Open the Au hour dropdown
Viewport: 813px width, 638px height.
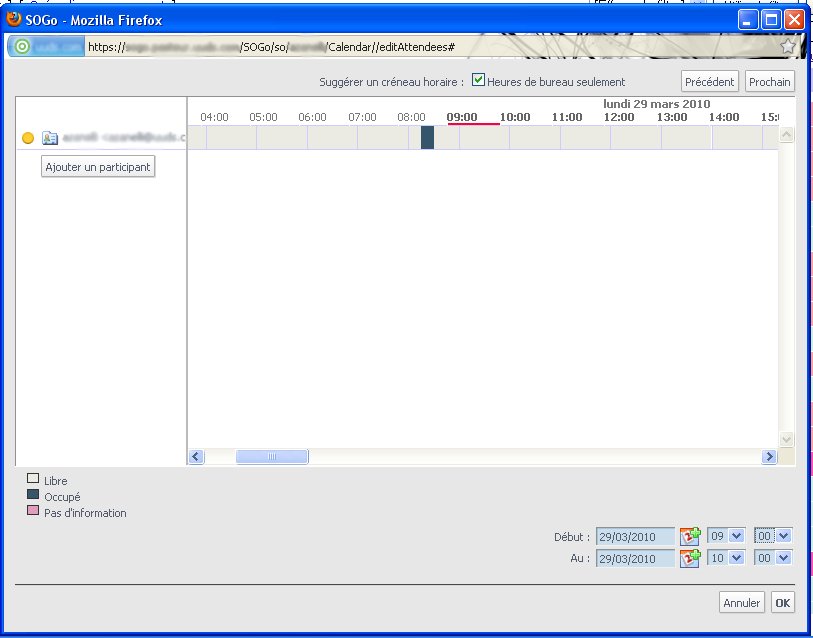tap(726, 558)
